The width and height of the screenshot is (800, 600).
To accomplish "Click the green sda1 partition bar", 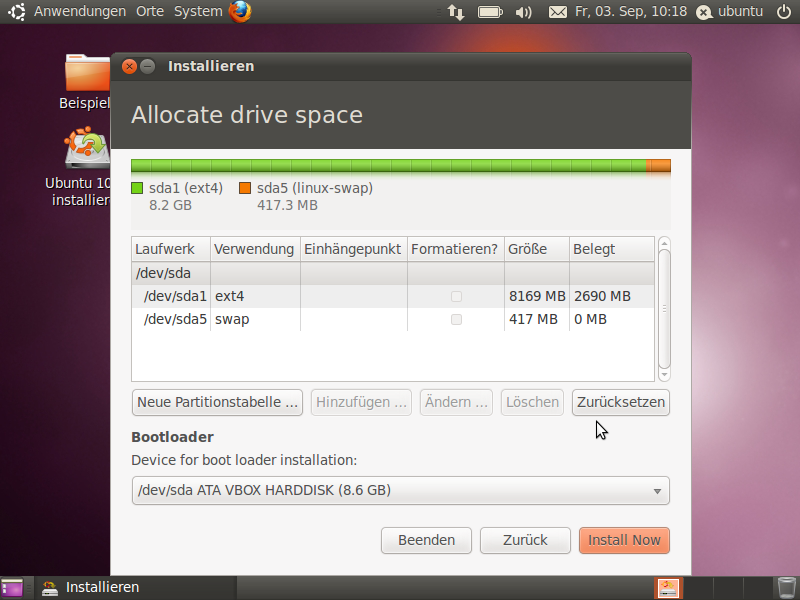I will pos(388,166).
